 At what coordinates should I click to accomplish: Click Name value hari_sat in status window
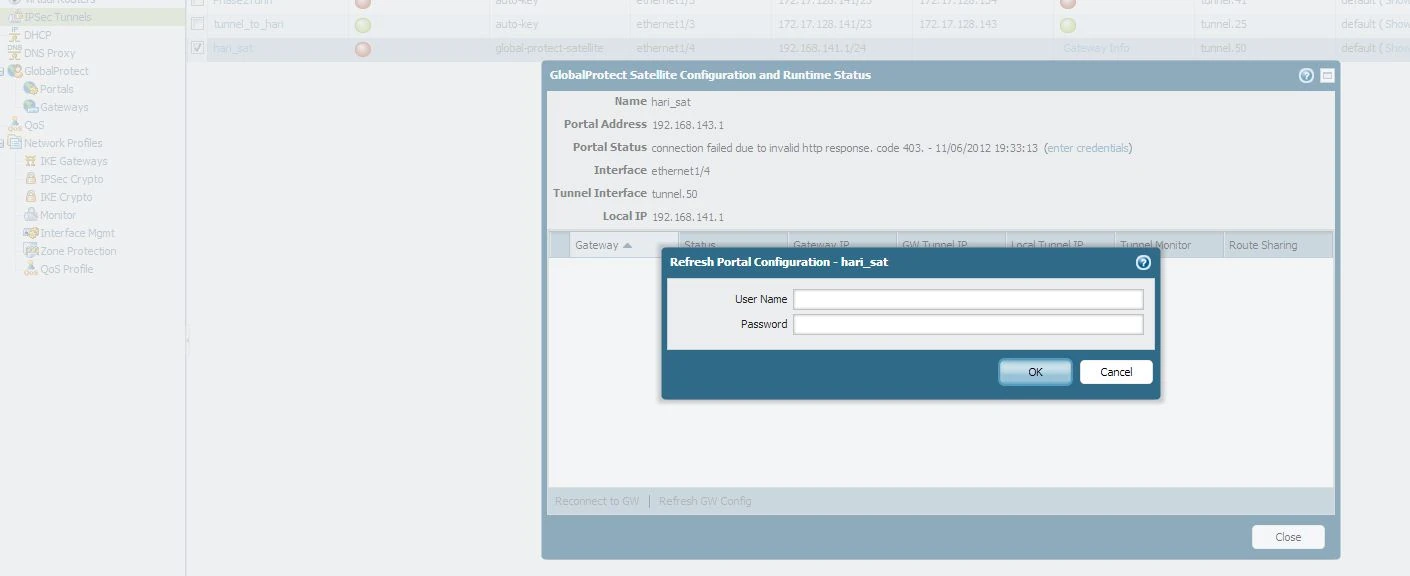tap(671, 102)
